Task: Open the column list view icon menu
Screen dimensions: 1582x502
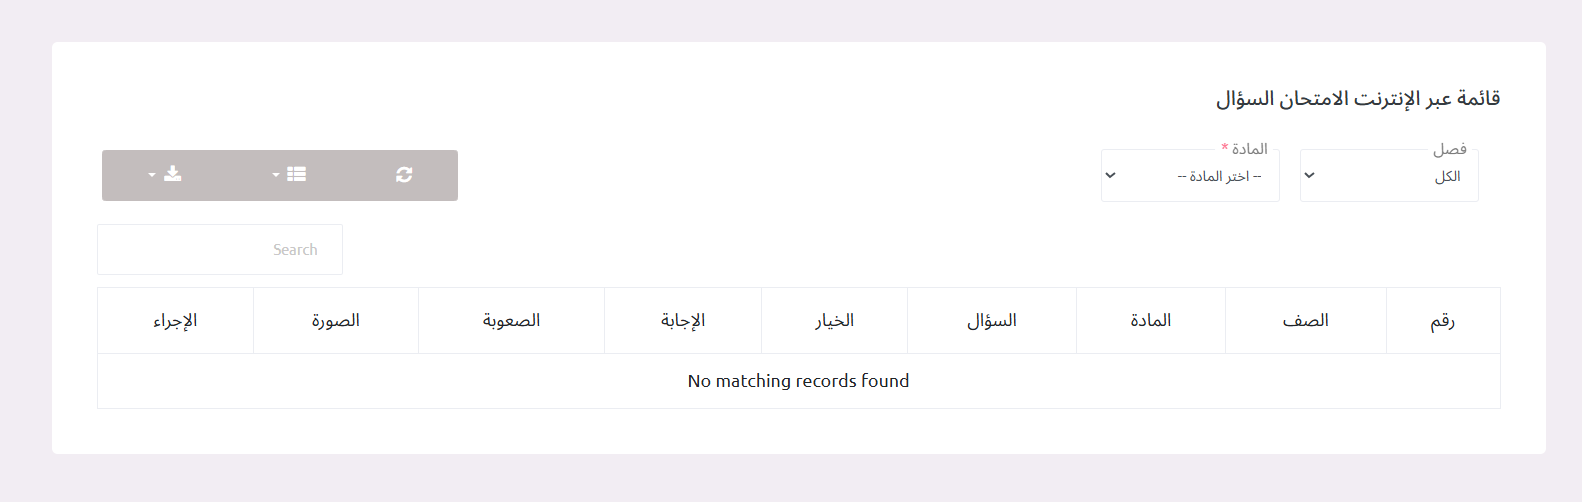Action: coord(290,175)
